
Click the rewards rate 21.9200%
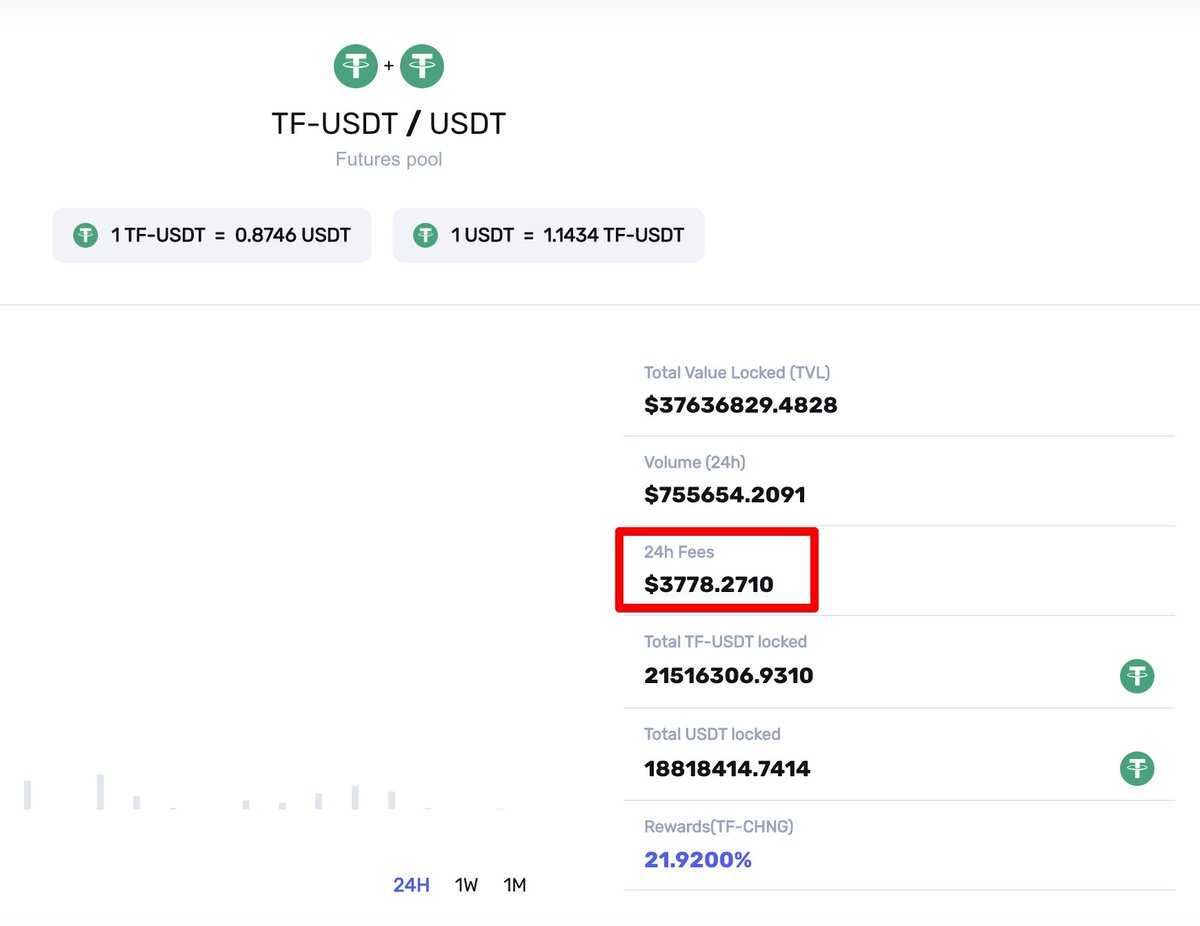tap(698, 860)
